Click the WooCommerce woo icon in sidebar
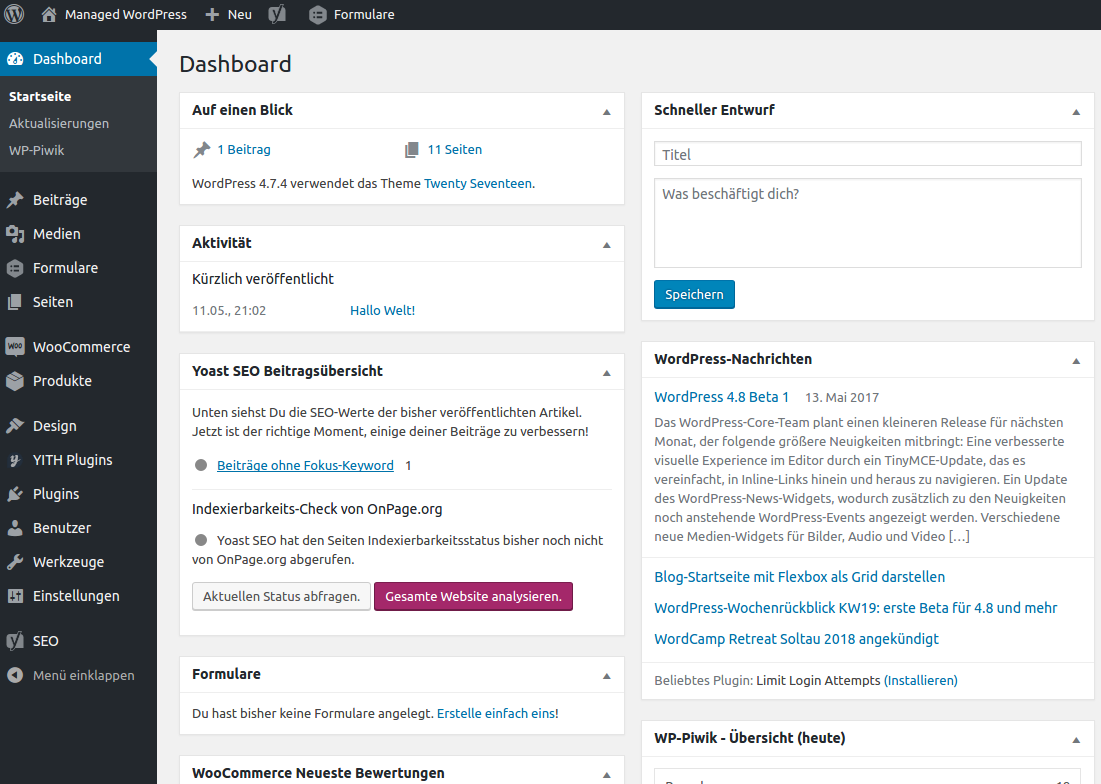Image resolution: width=1101 pixels, height=784 pixels. coord(15,347)
